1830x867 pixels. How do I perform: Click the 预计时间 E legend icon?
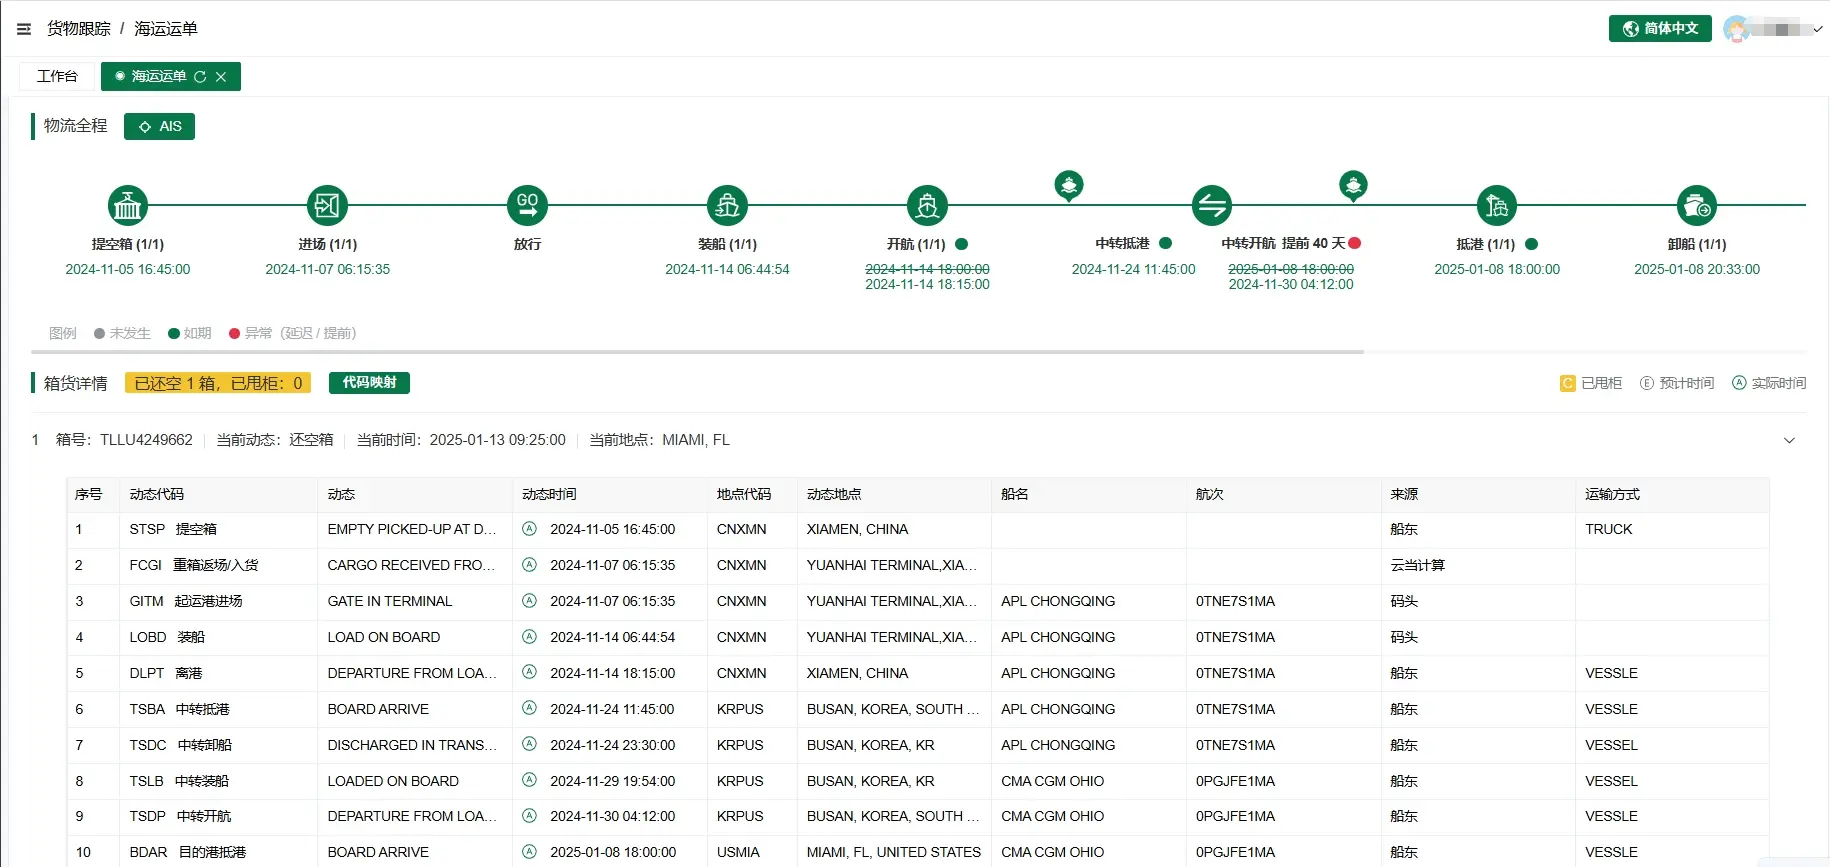point(1647,383)
